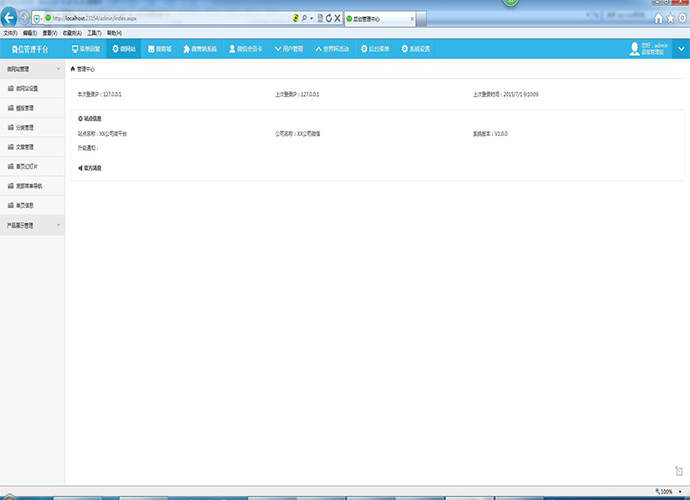Select 微网站设置 in the sidebar
The height and width of the screenshot is (500, 690).
[26, 89]
